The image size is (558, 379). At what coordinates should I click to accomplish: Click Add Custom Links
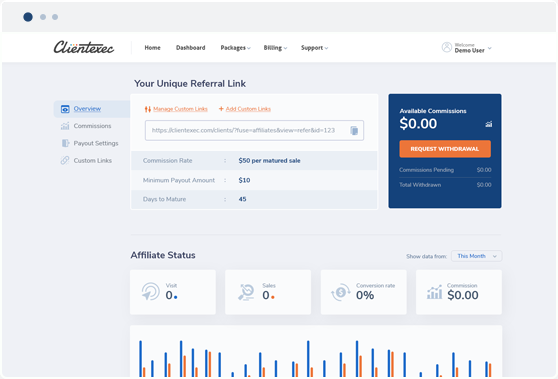pyautogui.click(x=248, y=109)
